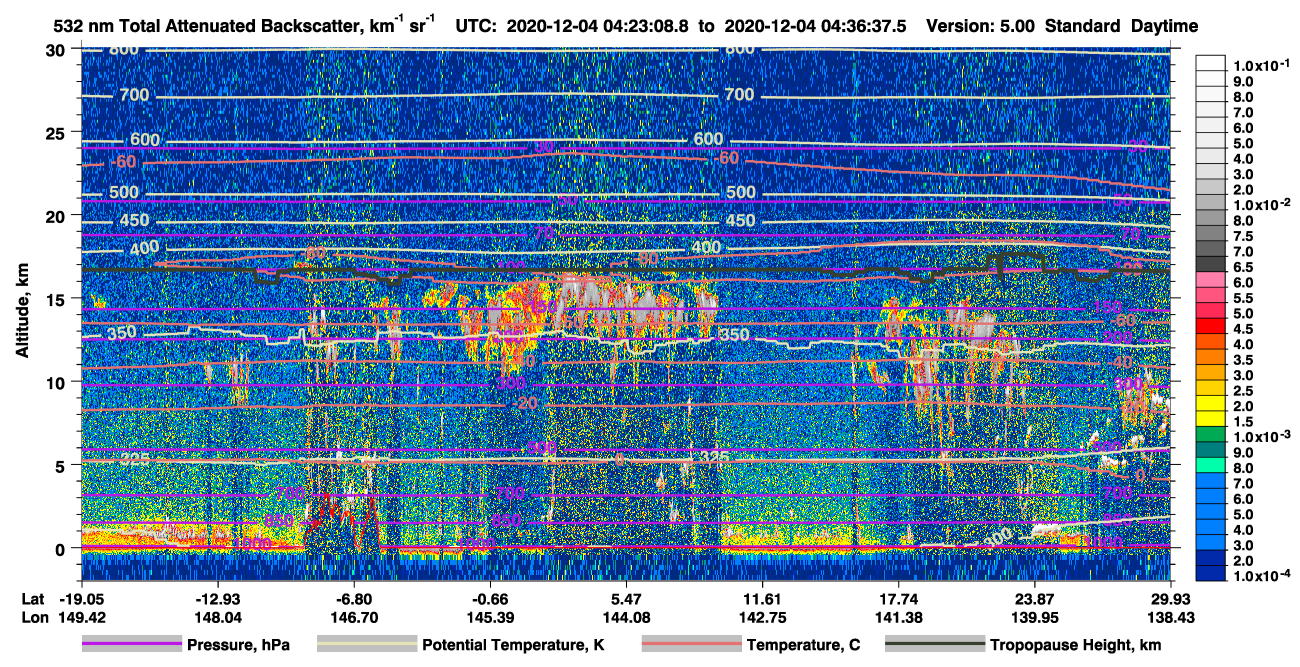
Task: Click the Potential Temperature, K legend line
Action: pos(366,645)
